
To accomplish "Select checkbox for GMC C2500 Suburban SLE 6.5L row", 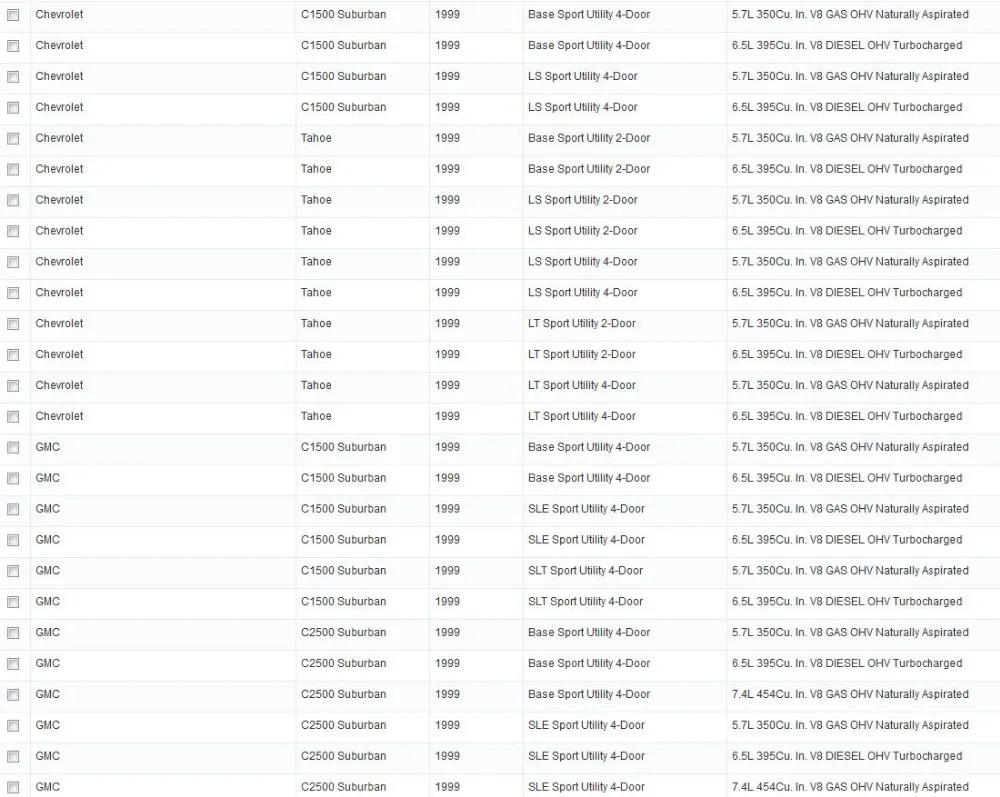I will point(13,757).
